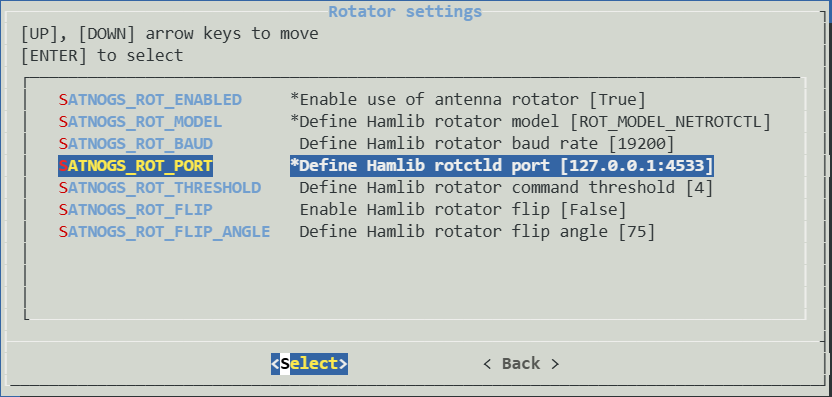Viewport: 832px width, 397px height.
Task: Click the highlighted SATNOGS_ROT_PORT item
Action: [135, 166]
